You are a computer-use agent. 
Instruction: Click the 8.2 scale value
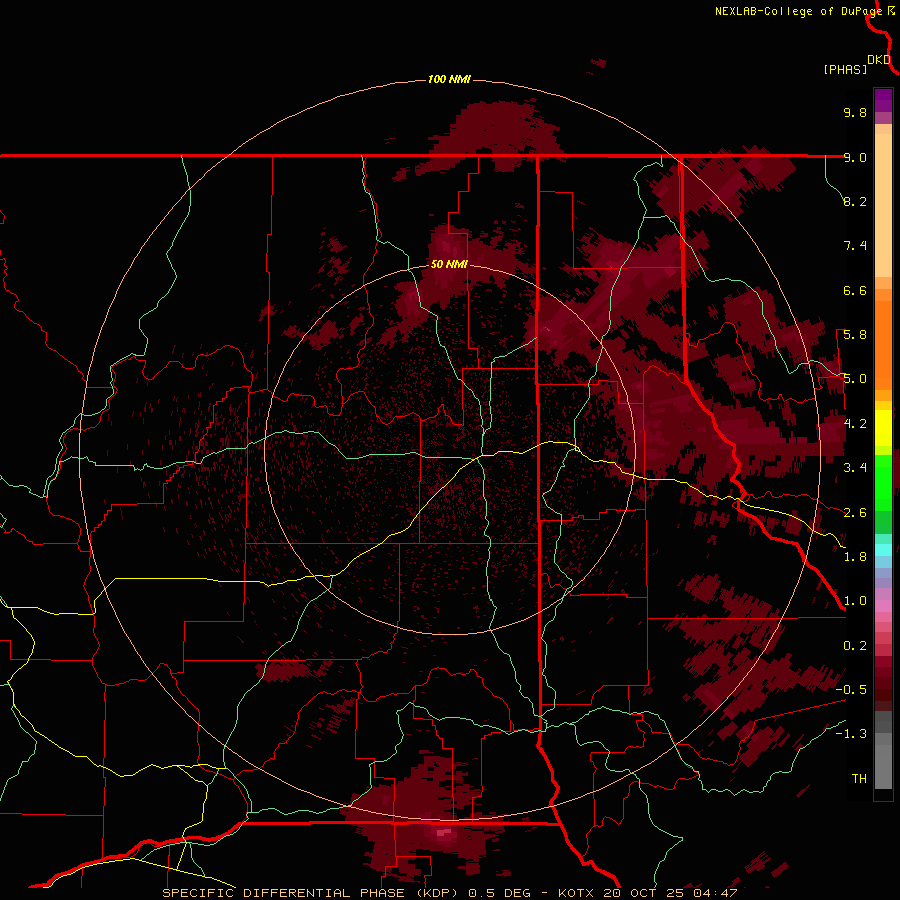[x=855, y=201]
